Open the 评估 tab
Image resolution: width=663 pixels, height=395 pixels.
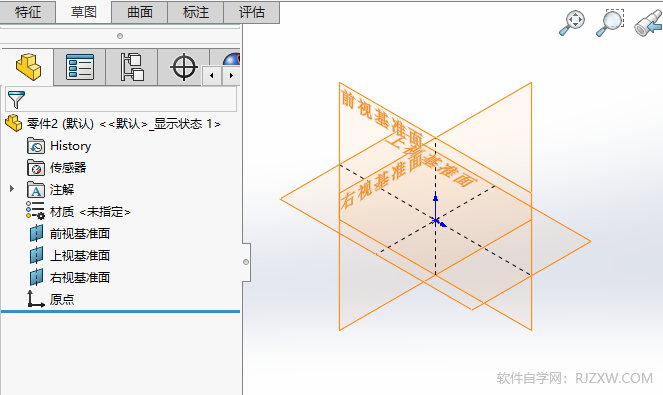point(251,12)
